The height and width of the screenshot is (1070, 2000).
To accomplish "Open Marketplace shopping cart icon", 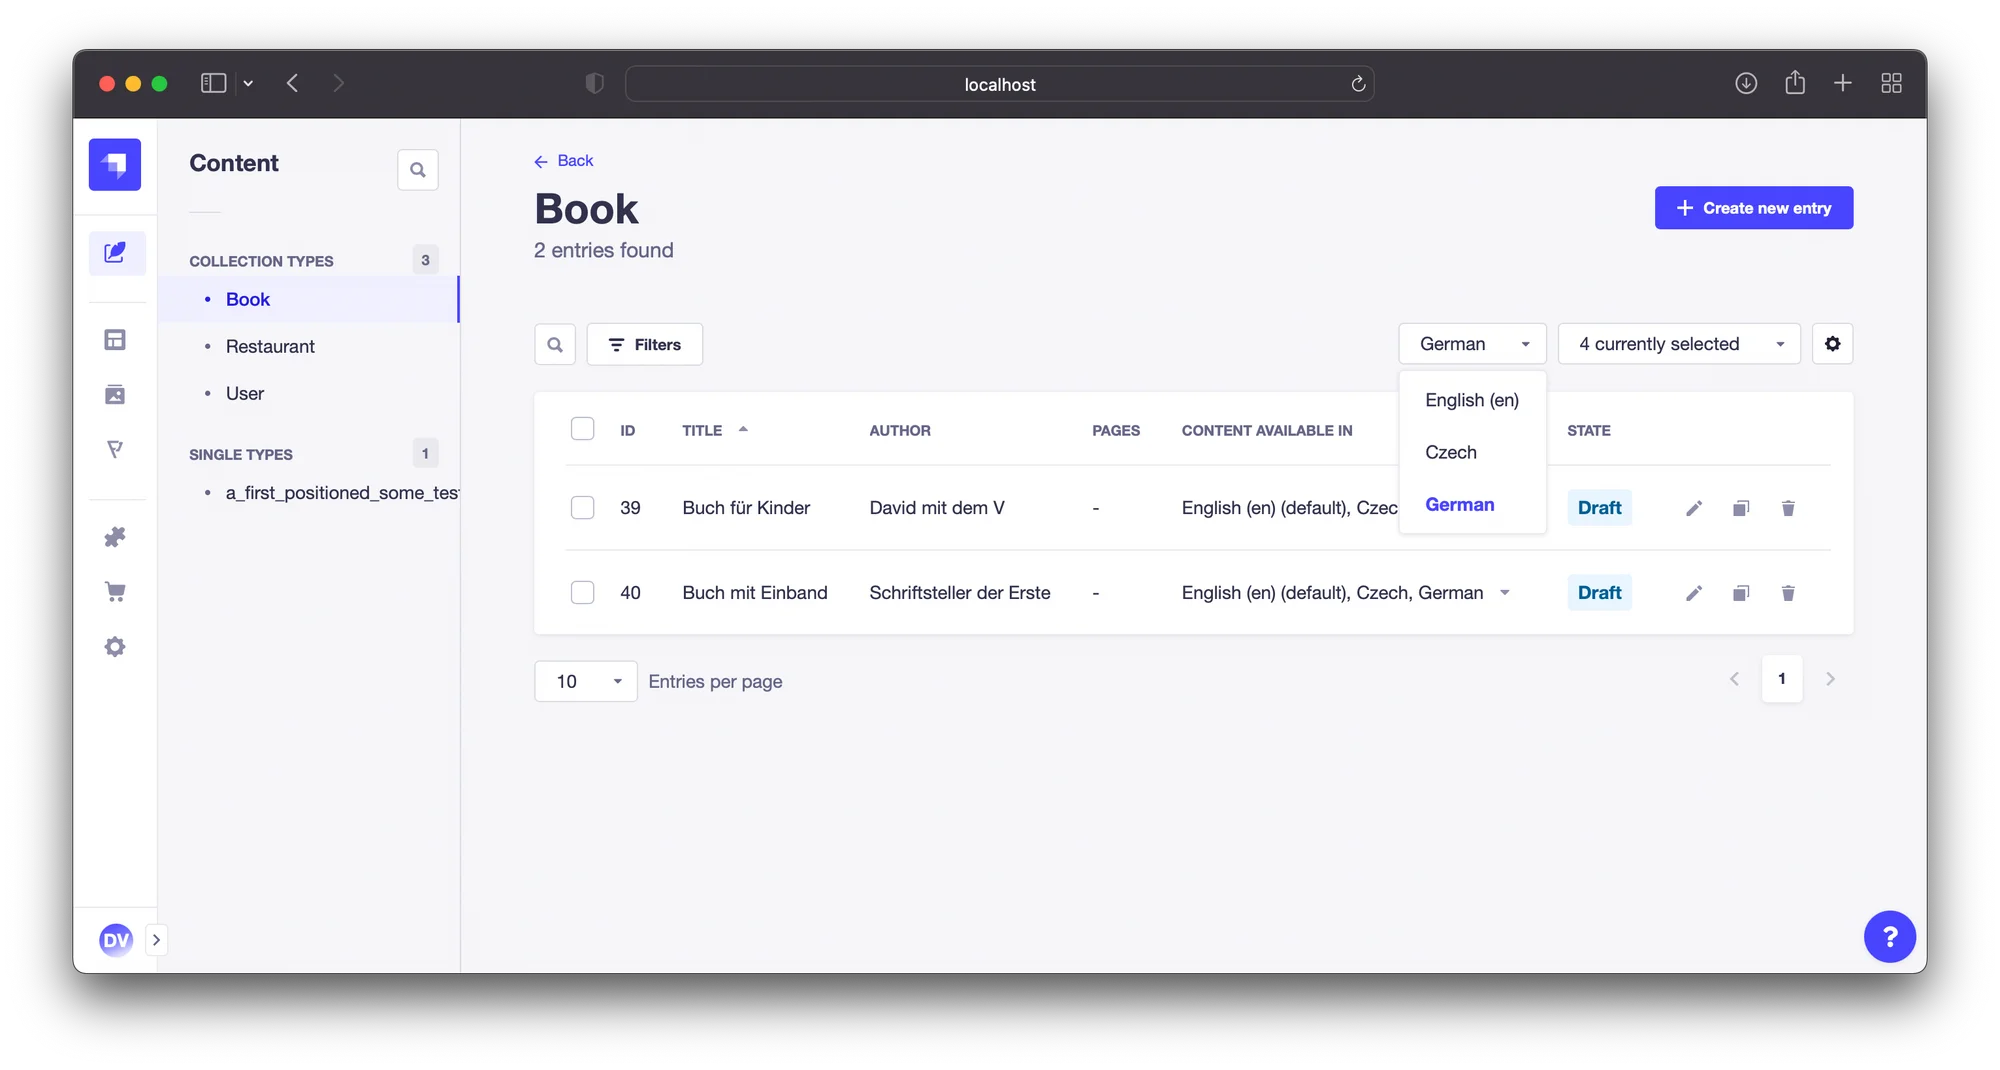I will tap(116, 592).
